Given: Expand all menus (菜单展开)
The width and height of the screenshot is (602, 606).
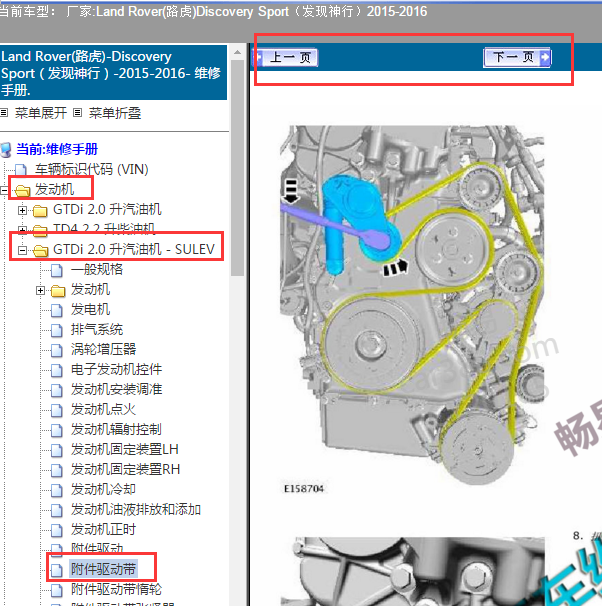Looking at the screenshot, I should (41, 113).
